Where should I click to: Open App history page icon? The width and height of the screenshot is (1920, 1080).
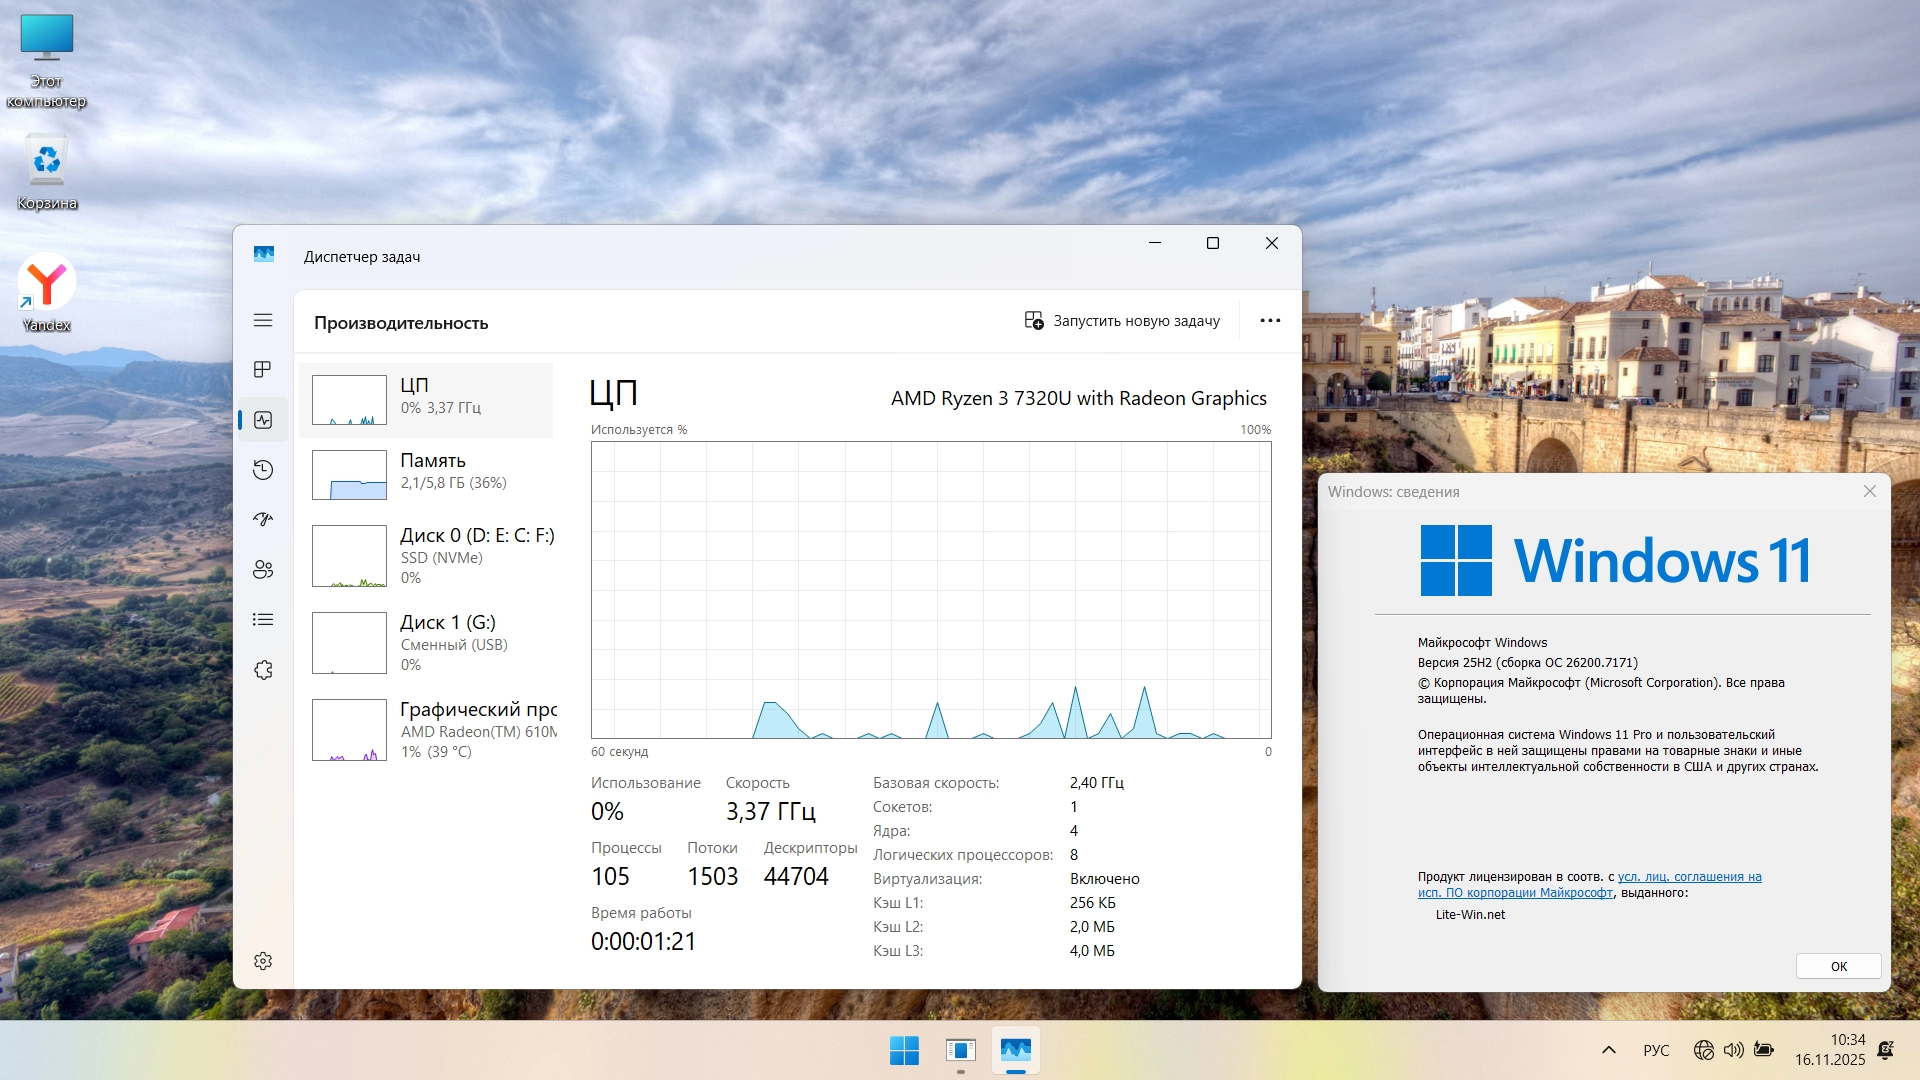pos(263,470)
